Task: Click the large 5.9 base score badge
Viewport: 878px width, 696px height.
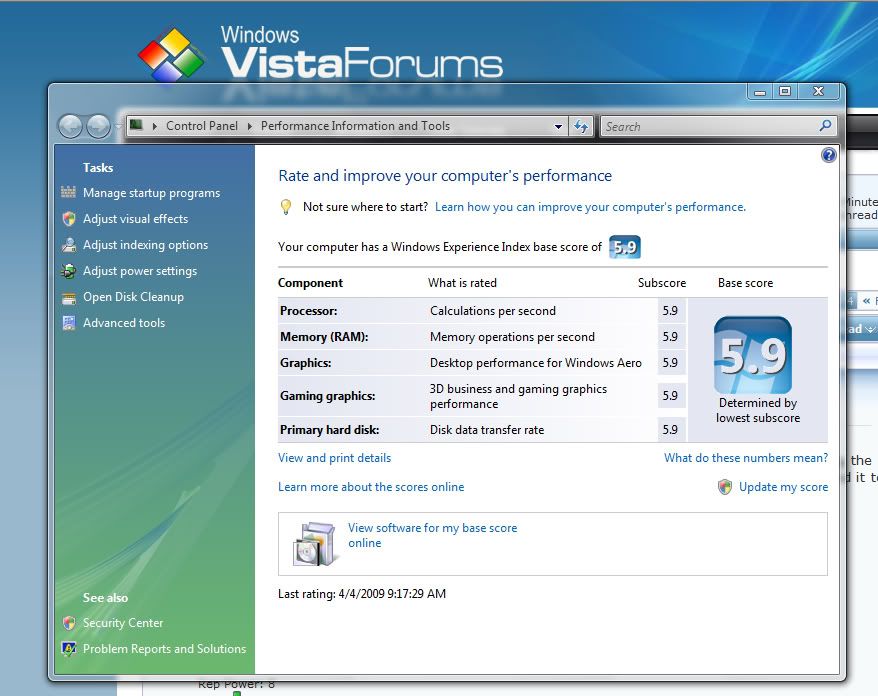Action: click(x=753, y=355)
